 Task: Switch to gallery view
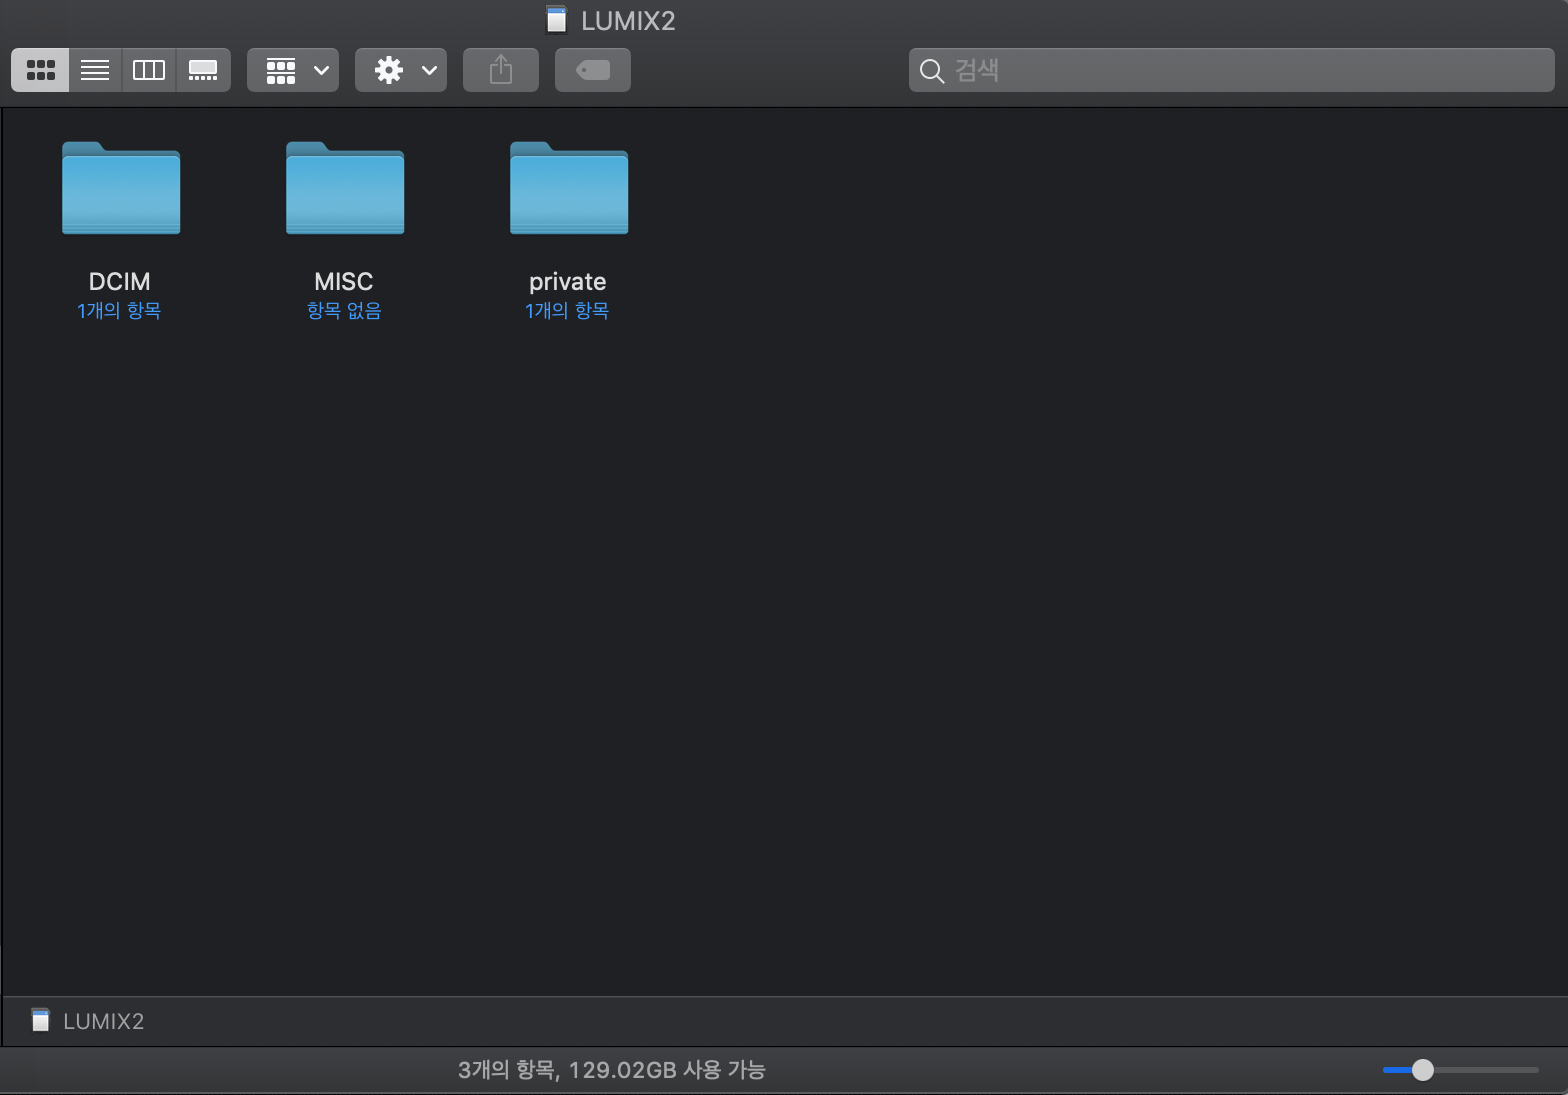(x=203, y=70)
